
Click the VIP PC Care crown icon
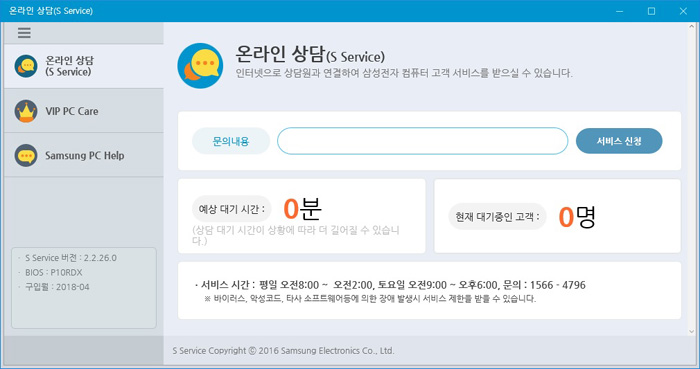(26, 111)
